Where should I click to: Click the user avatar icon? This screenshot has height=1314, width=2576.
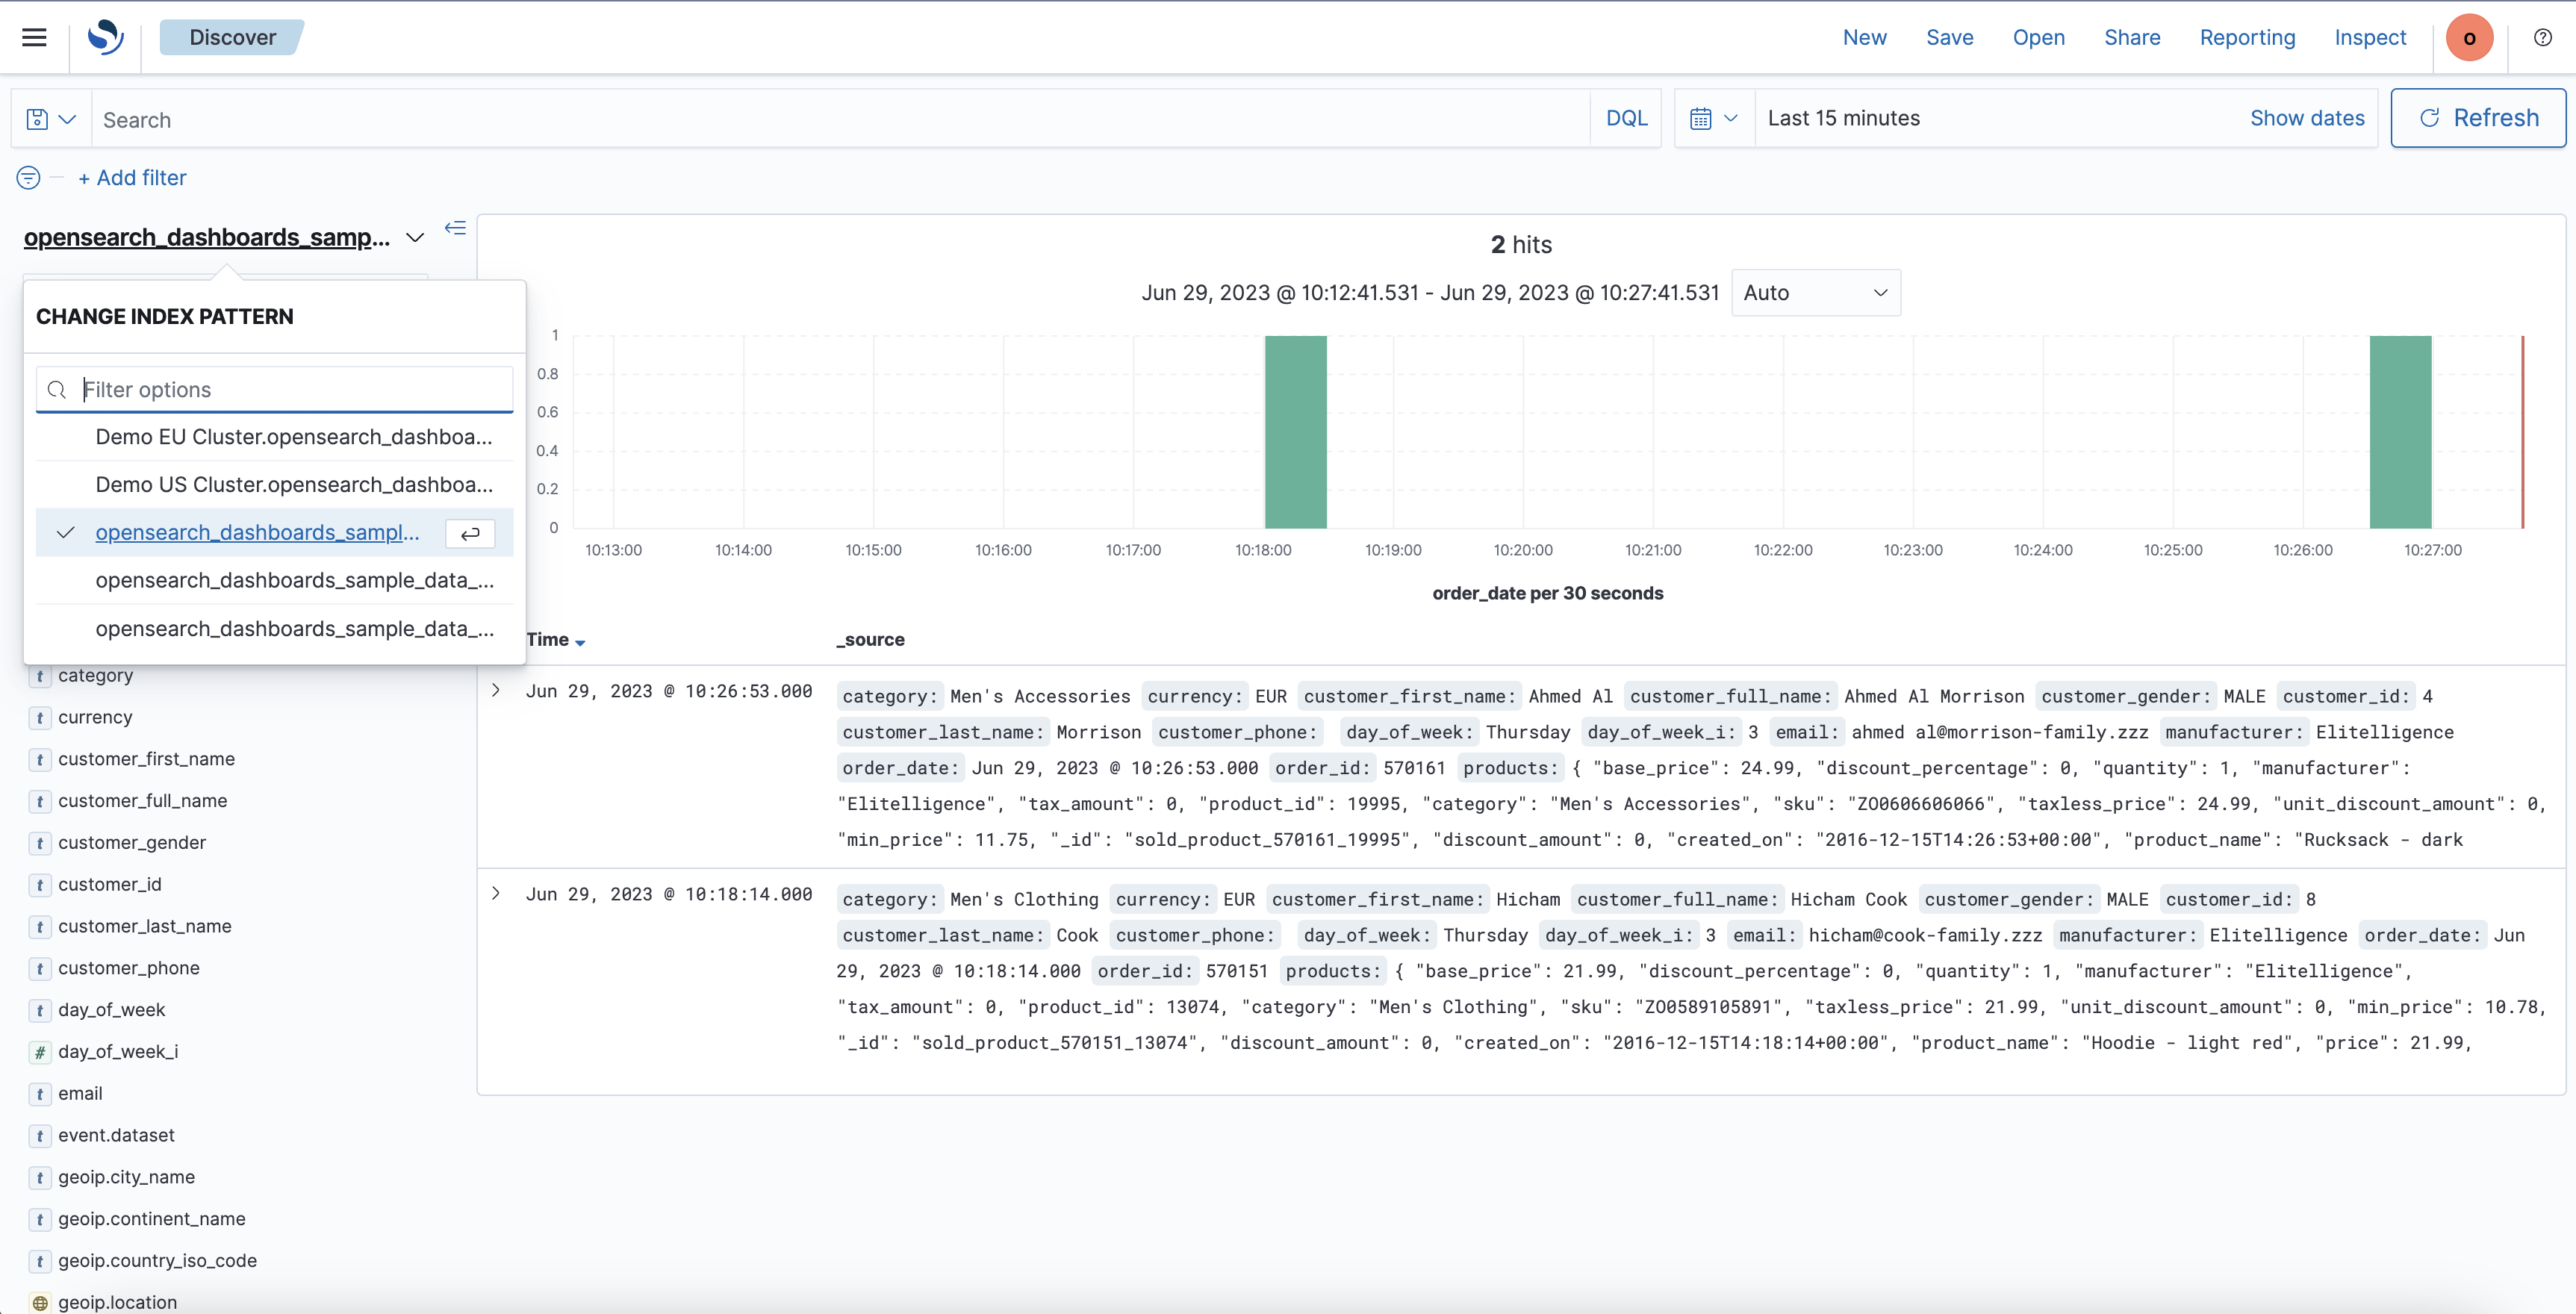2469,37
